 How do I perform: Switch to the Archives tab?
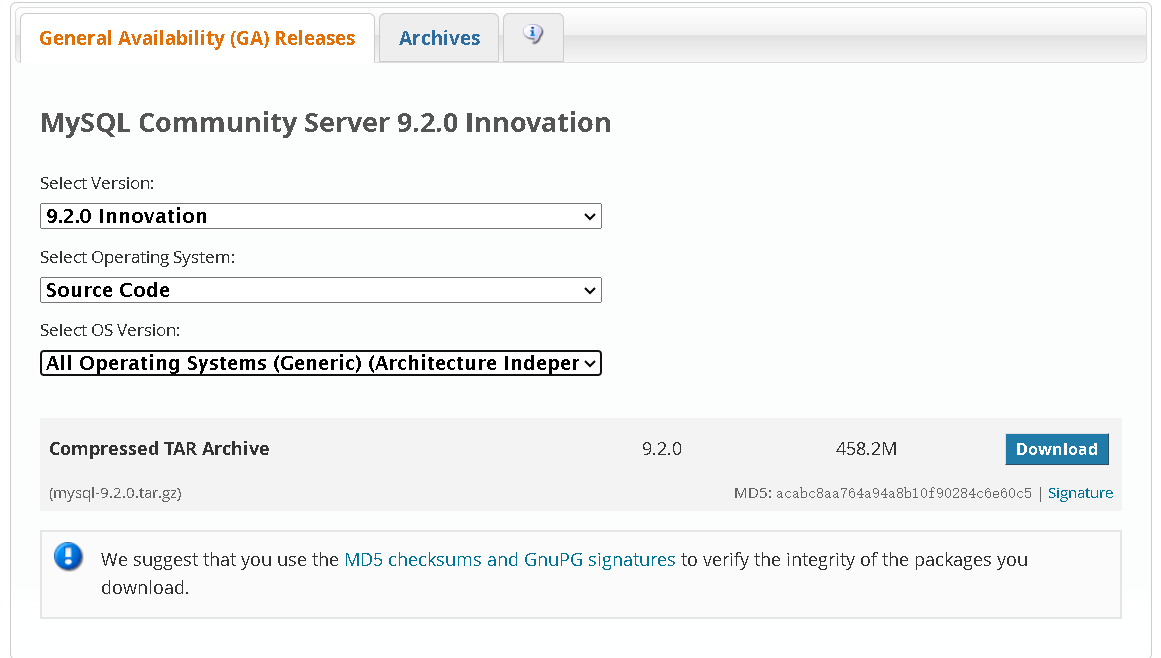click(x=439, y=38)
